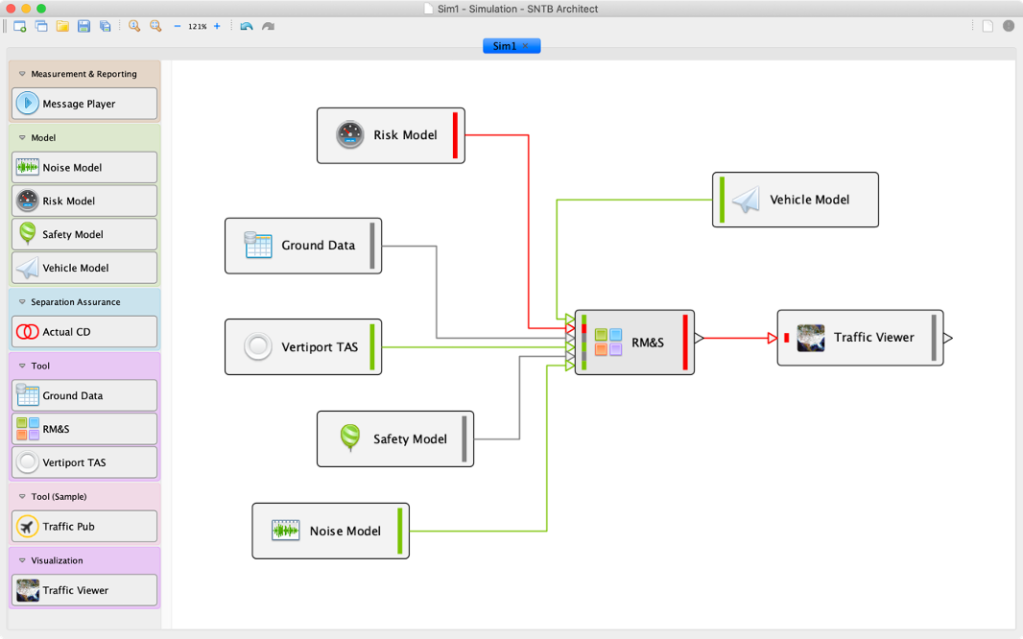Increase zoom with the plus button
This screenshot has width=1023, height=639.
[x=217, y=26]
